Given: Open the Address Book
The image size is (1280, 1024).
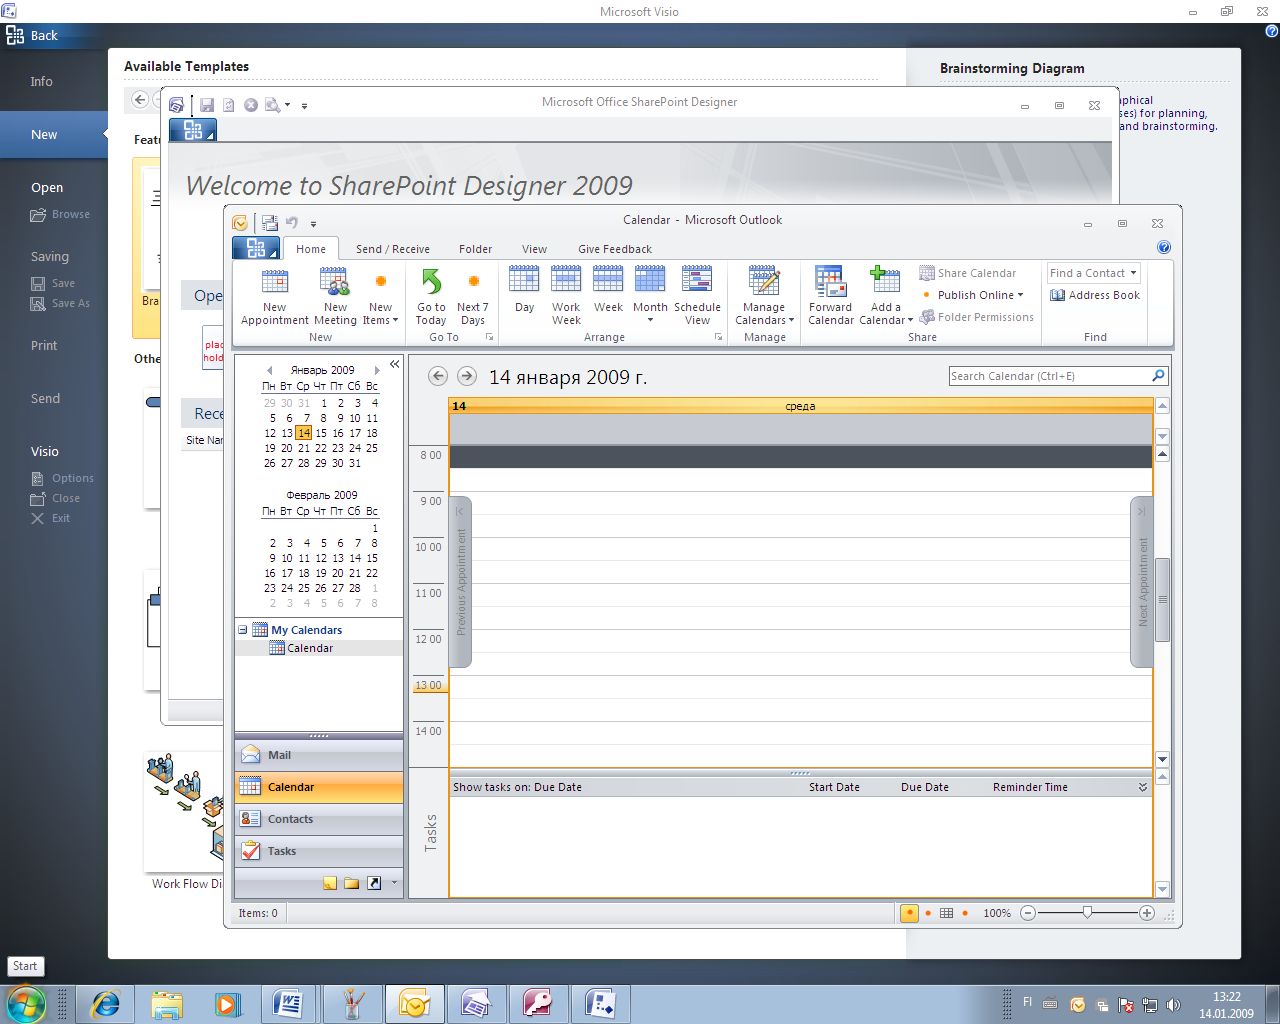Looking at the screenshot, I should tap(1095, 295).
